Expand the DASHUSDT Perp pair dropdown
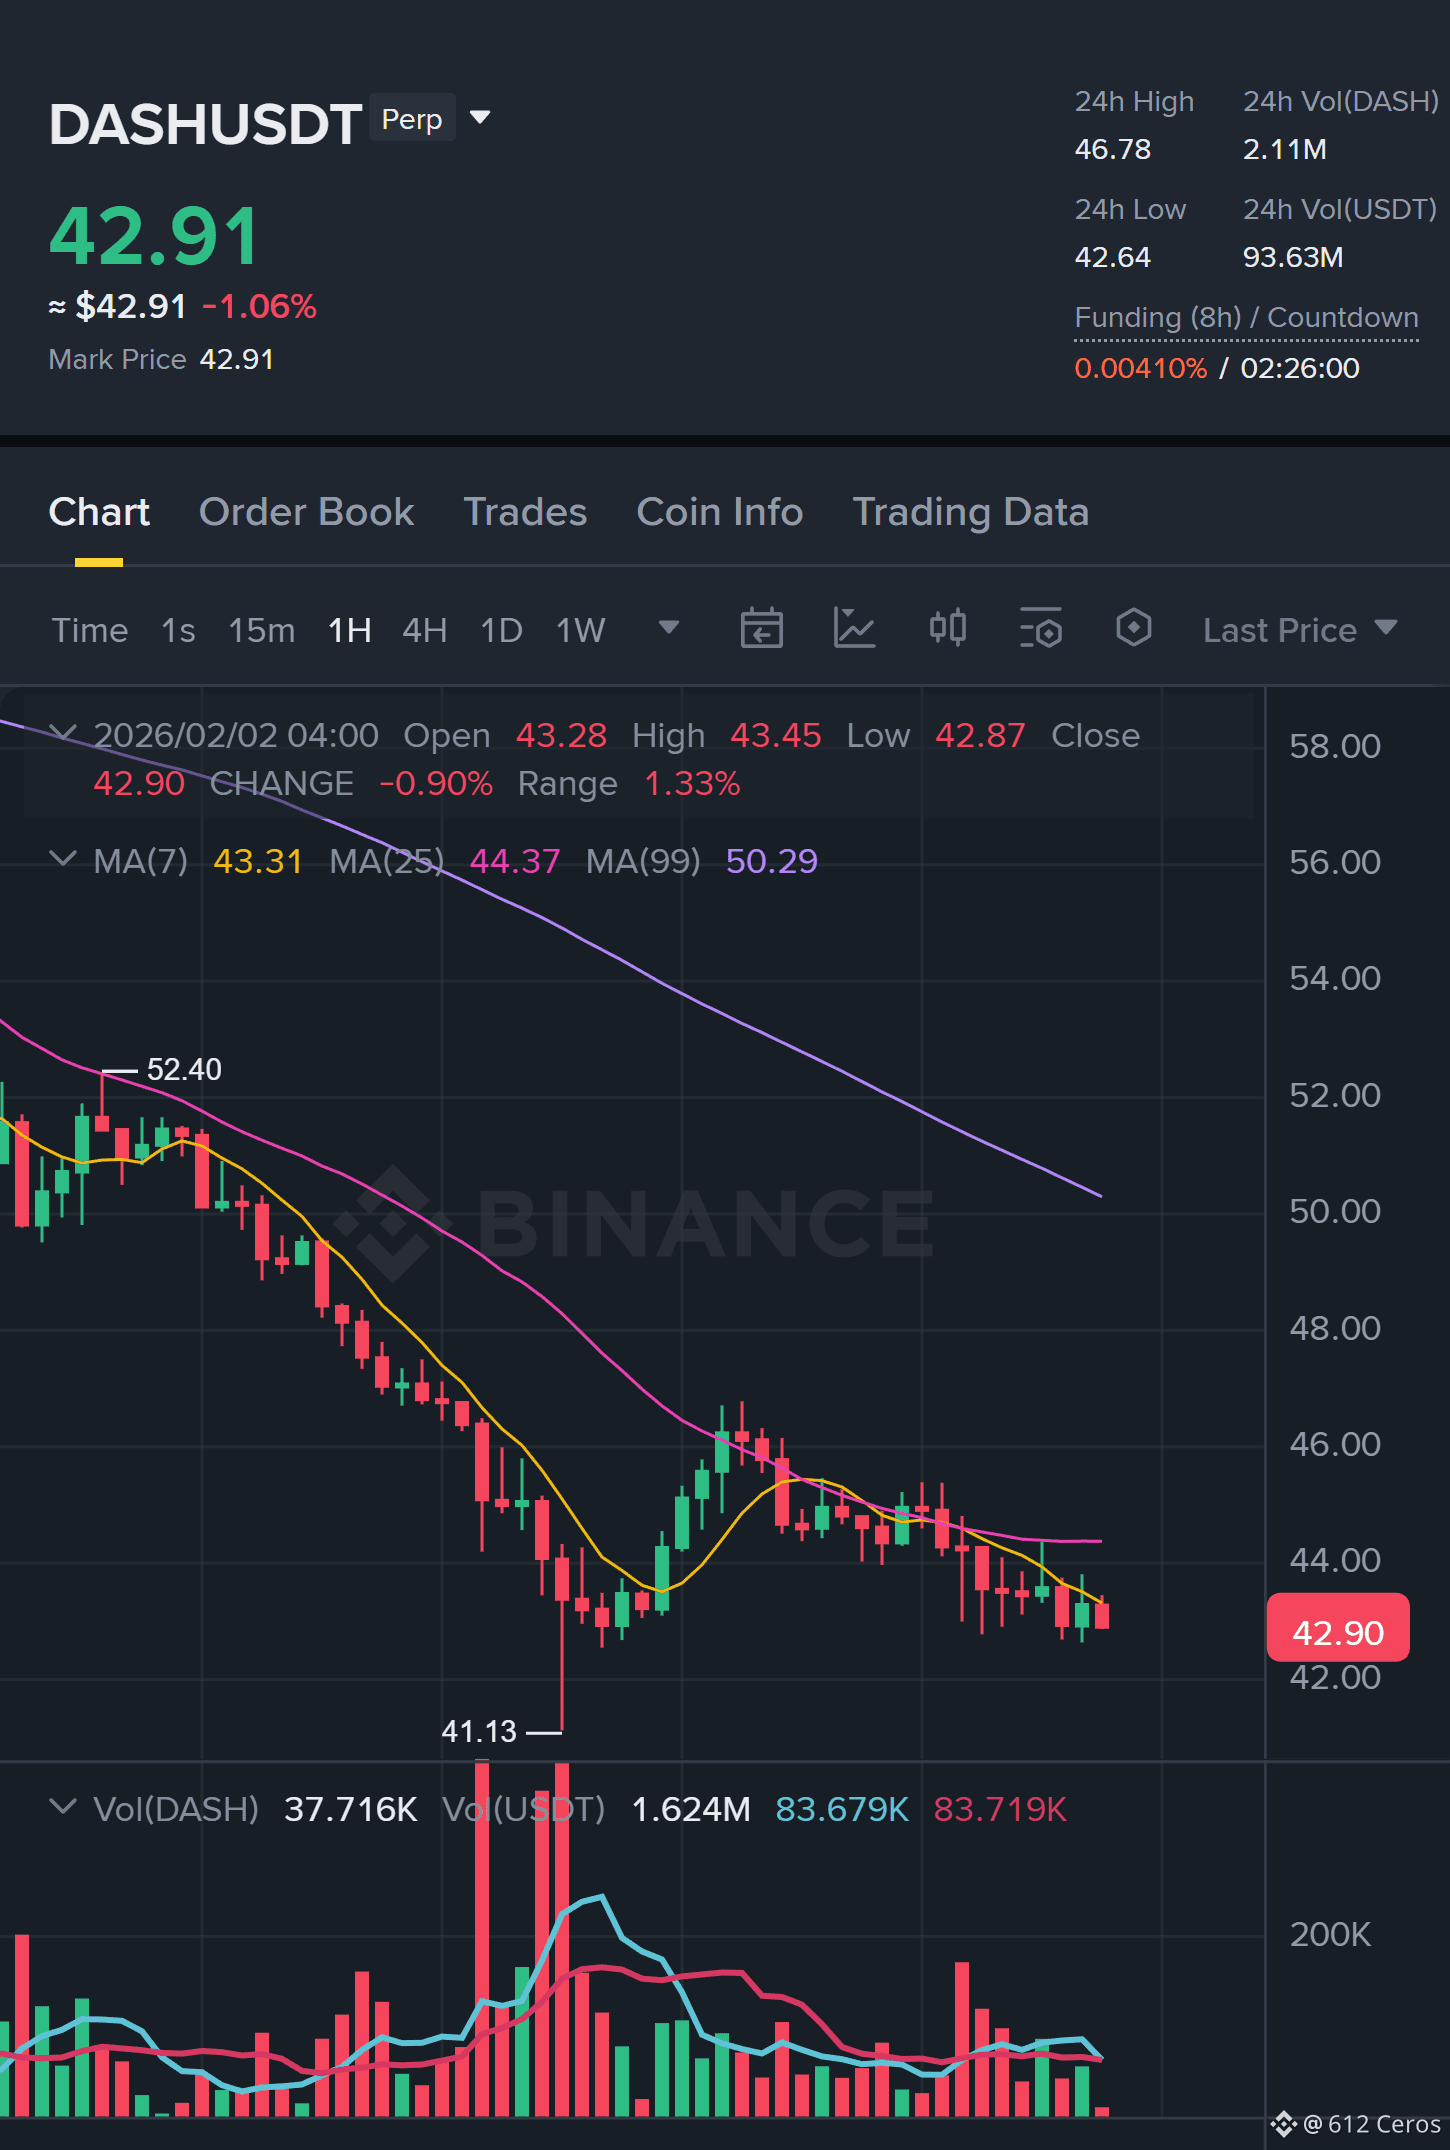This screenshot has width=1450, height=2150. pyautogui.click(x=480, y=118)
